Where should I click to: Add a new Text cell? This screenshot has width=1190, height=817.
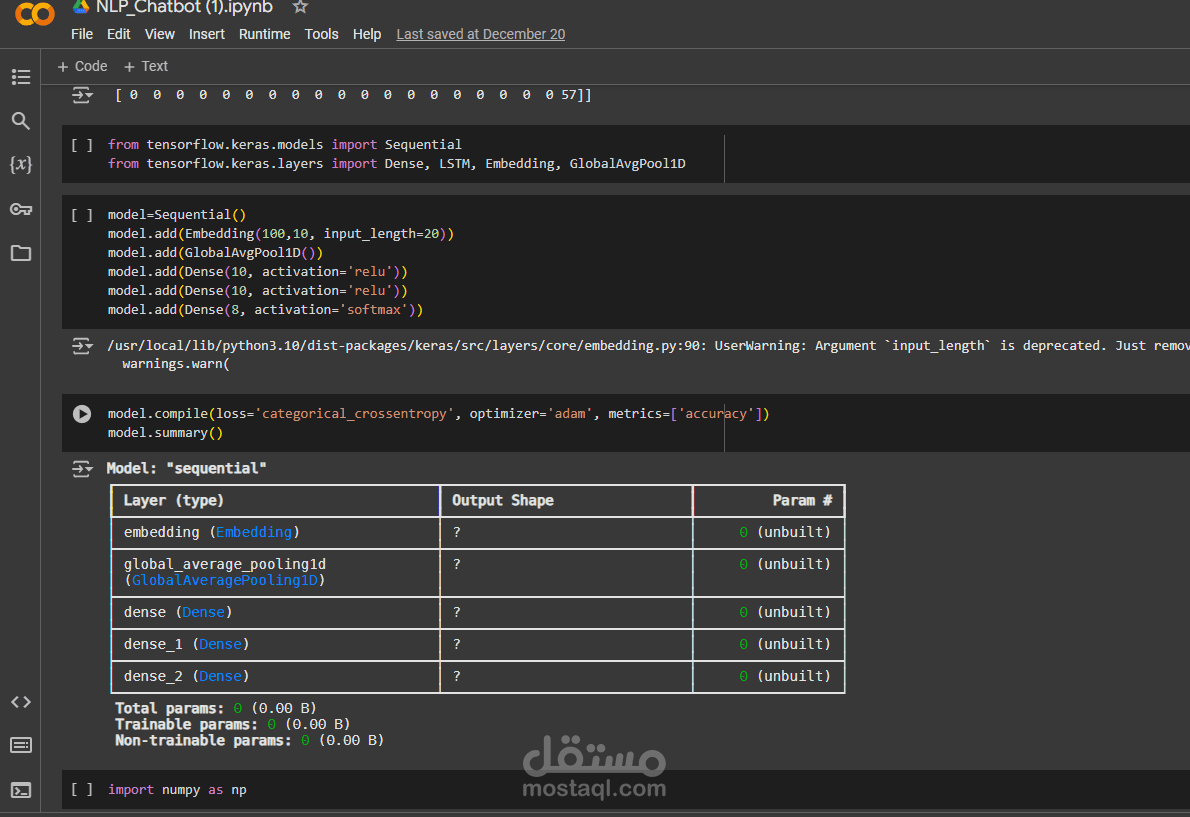tap(146, 67)
